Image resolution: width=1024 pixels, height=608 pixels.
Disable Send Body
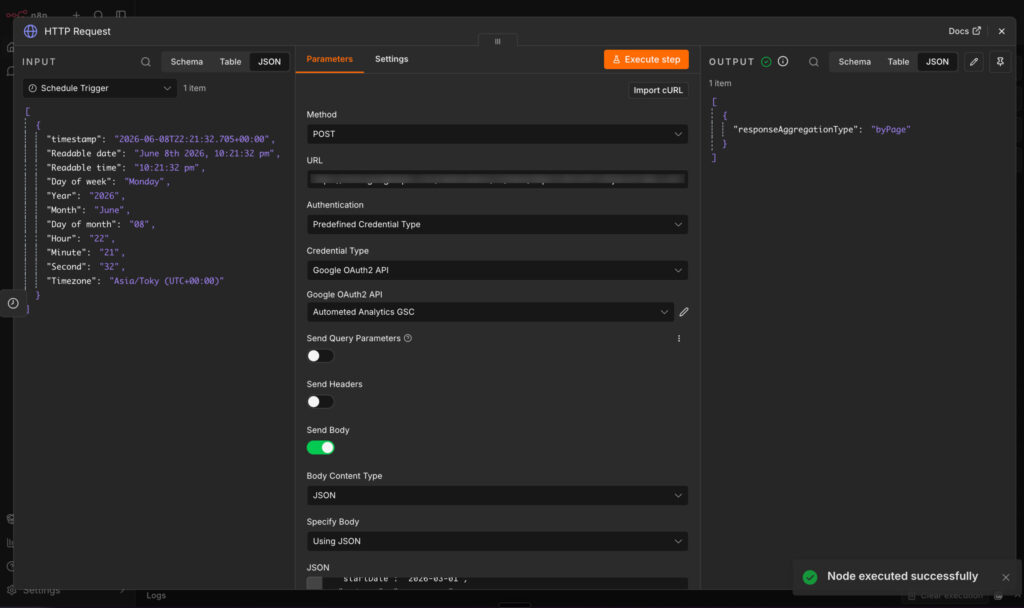coord(320,447)
